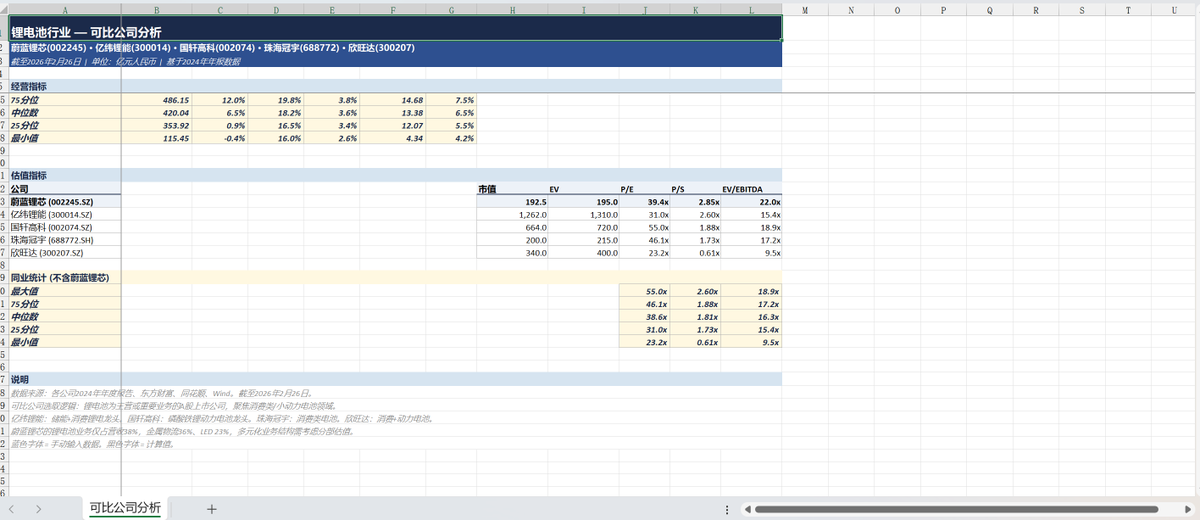The height and width of the screenshot is (520, 1200).
Task: Select the 说明 section header
Action: pyautogui.click(x=395, y=379)
